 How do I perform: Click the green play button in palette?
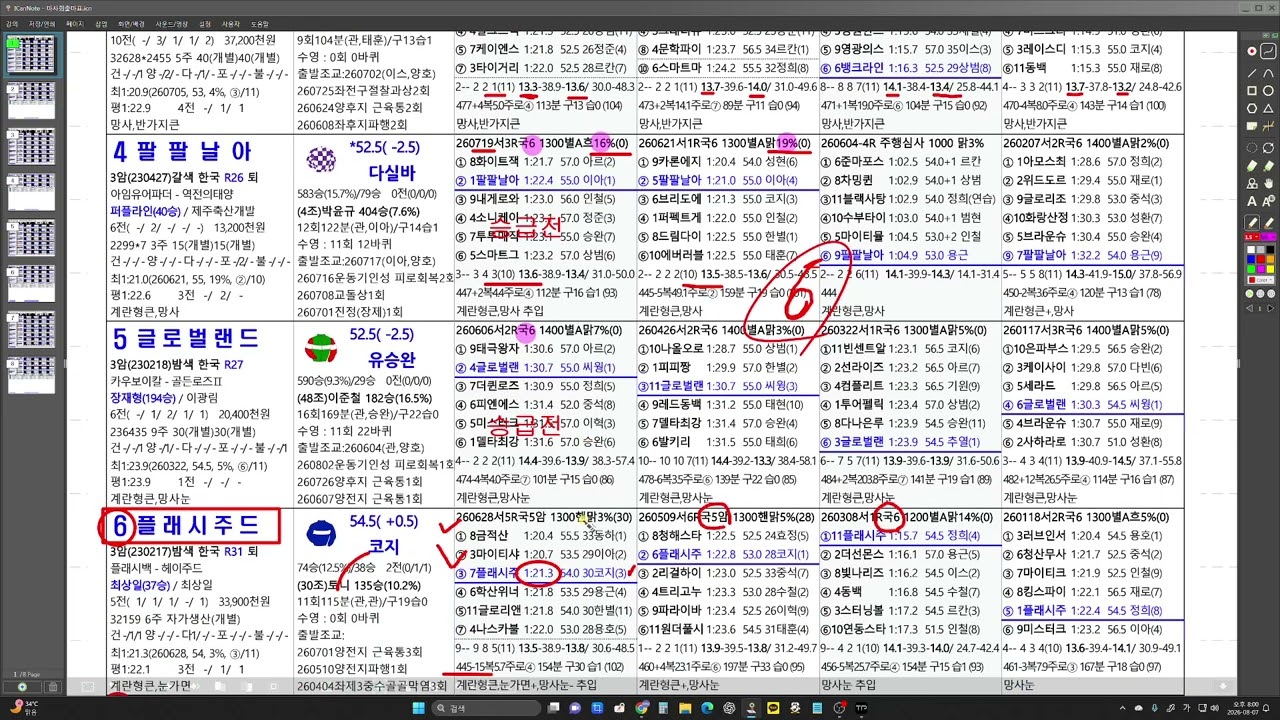1249,293
